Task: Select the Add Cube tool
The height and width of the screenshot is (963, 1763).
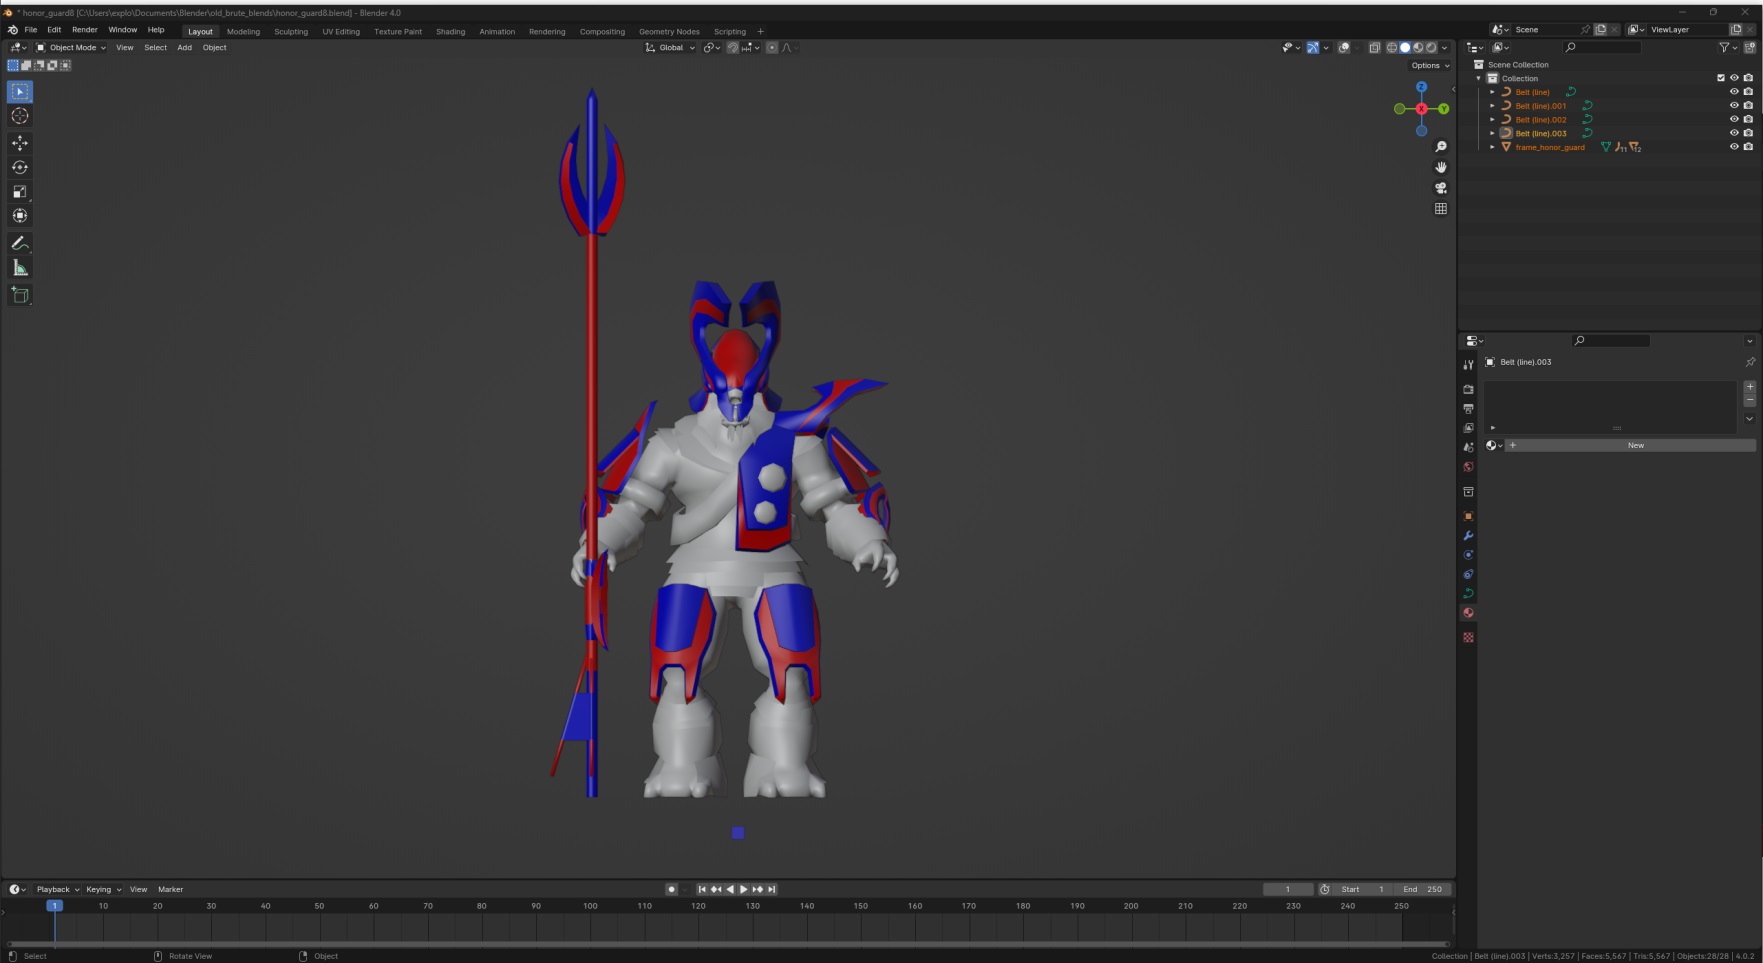Action: click(20, 295)
